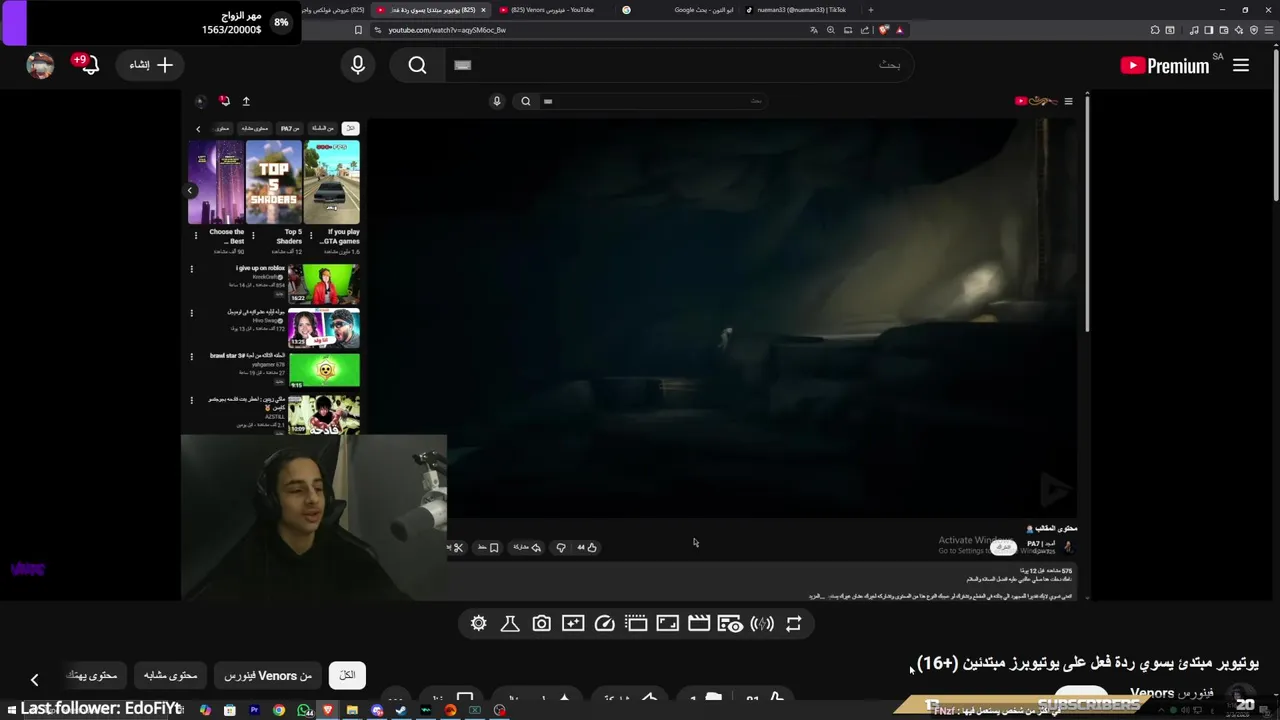The image size is (1280, 720).
Task: Click the lightning boost icon in the player toolbar
Action: click(762, 624)
